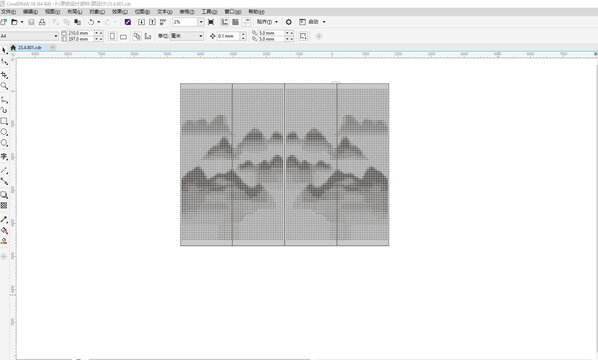Expand the A4 page size dropdown
The image size is (598, 360).
(x=56, y=36)
